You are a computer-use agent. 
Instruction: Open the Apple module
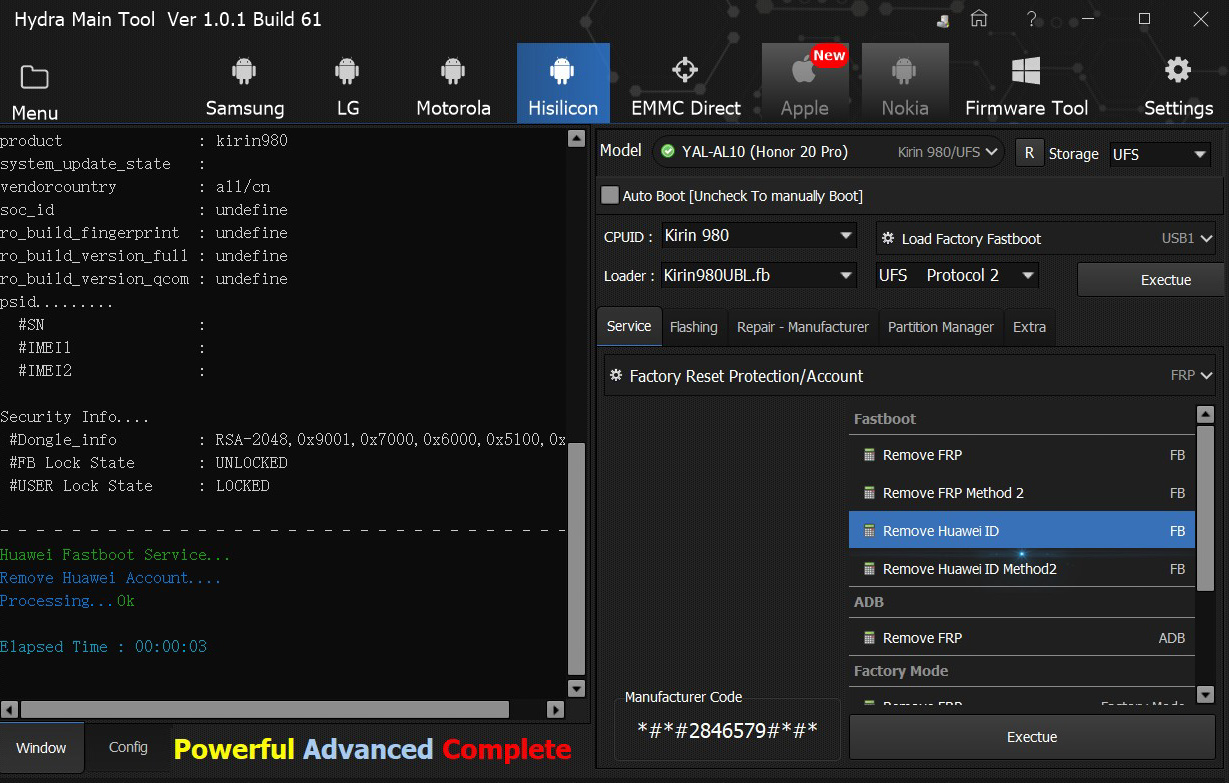[804, 85]
